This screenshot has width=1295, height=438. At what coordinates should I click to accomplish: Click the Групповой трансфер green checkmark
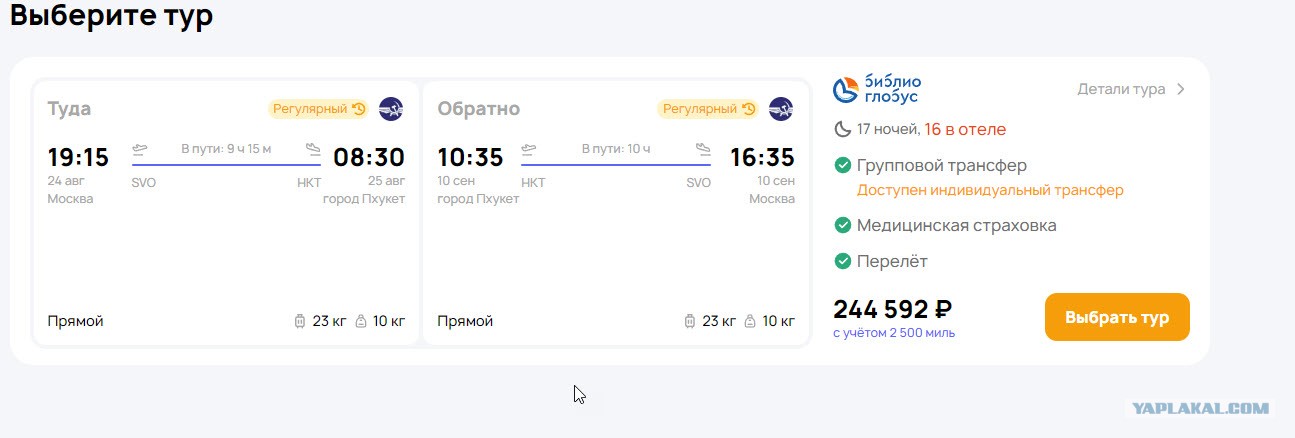point(842,165)
